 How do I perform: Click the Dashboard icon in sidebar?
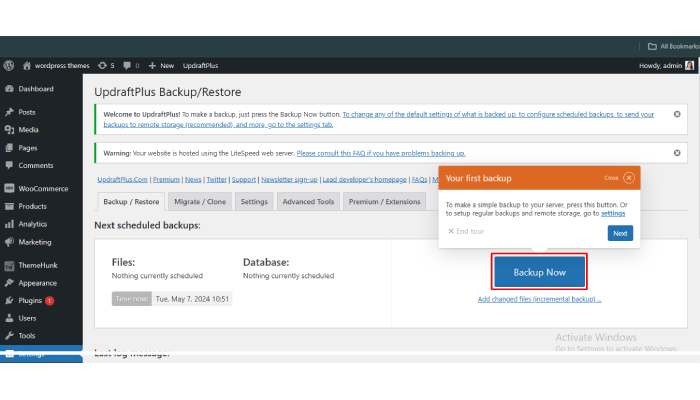(9, 89)
